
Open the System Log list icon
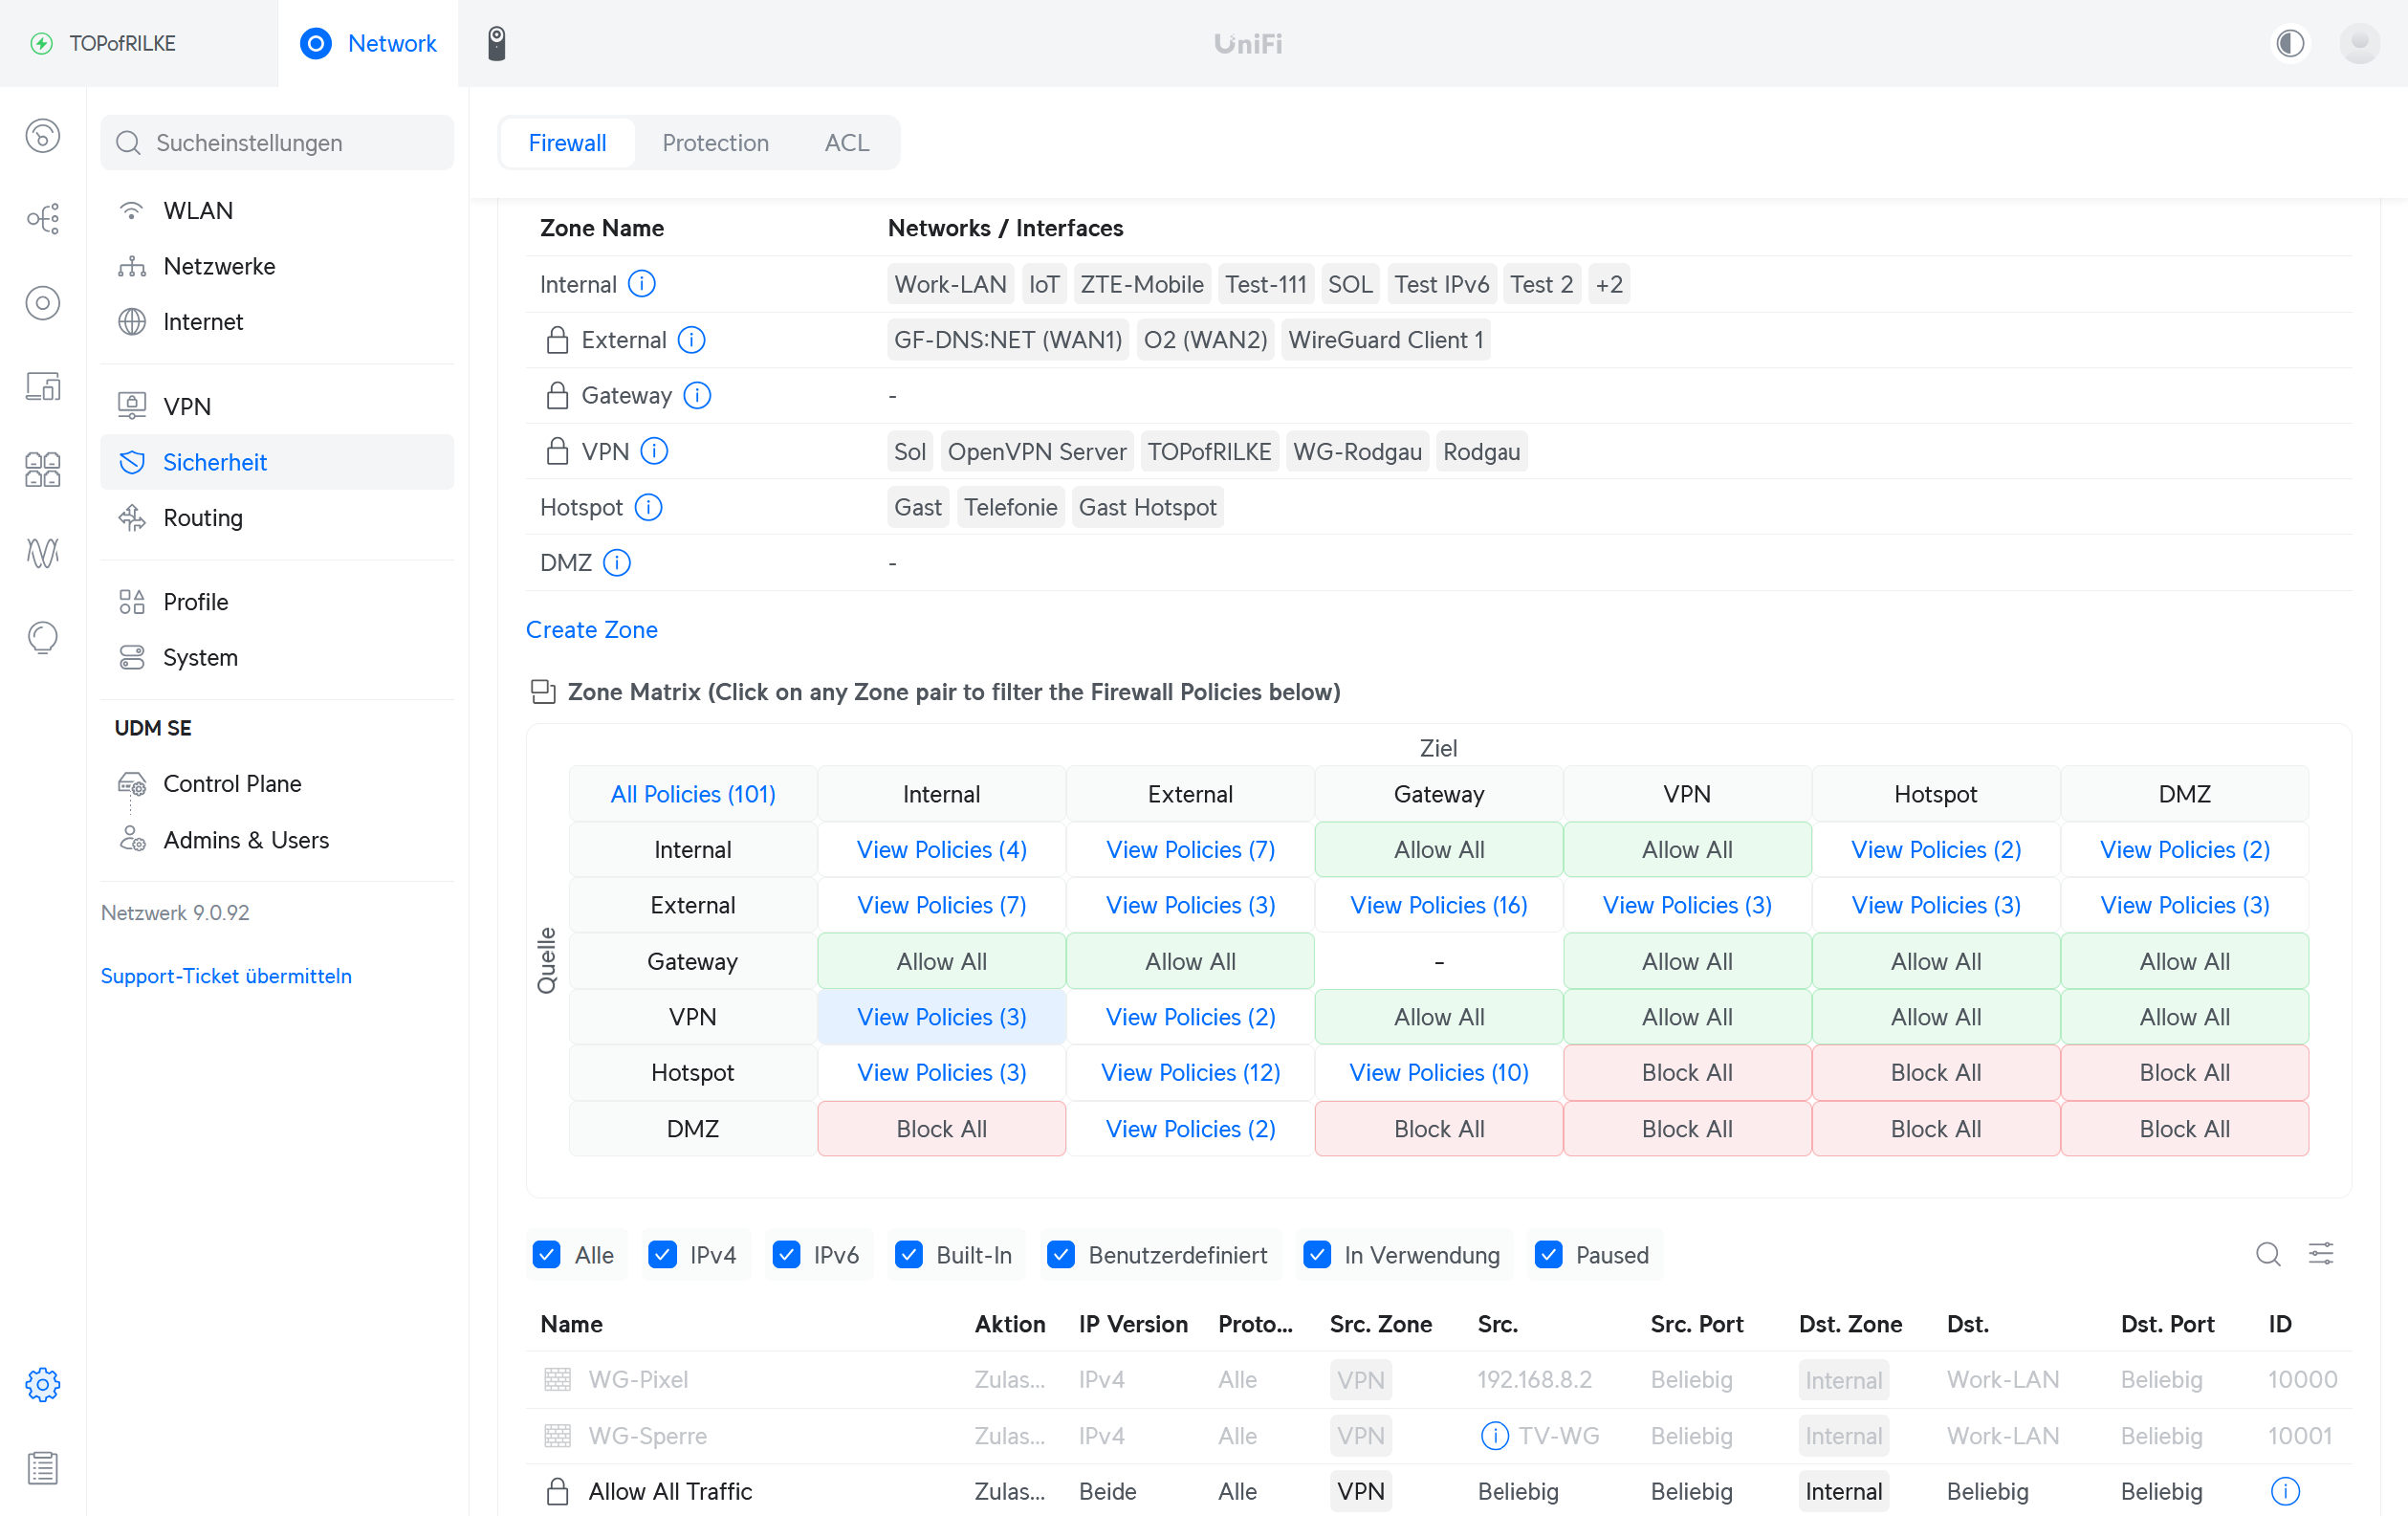(42, 1468)
